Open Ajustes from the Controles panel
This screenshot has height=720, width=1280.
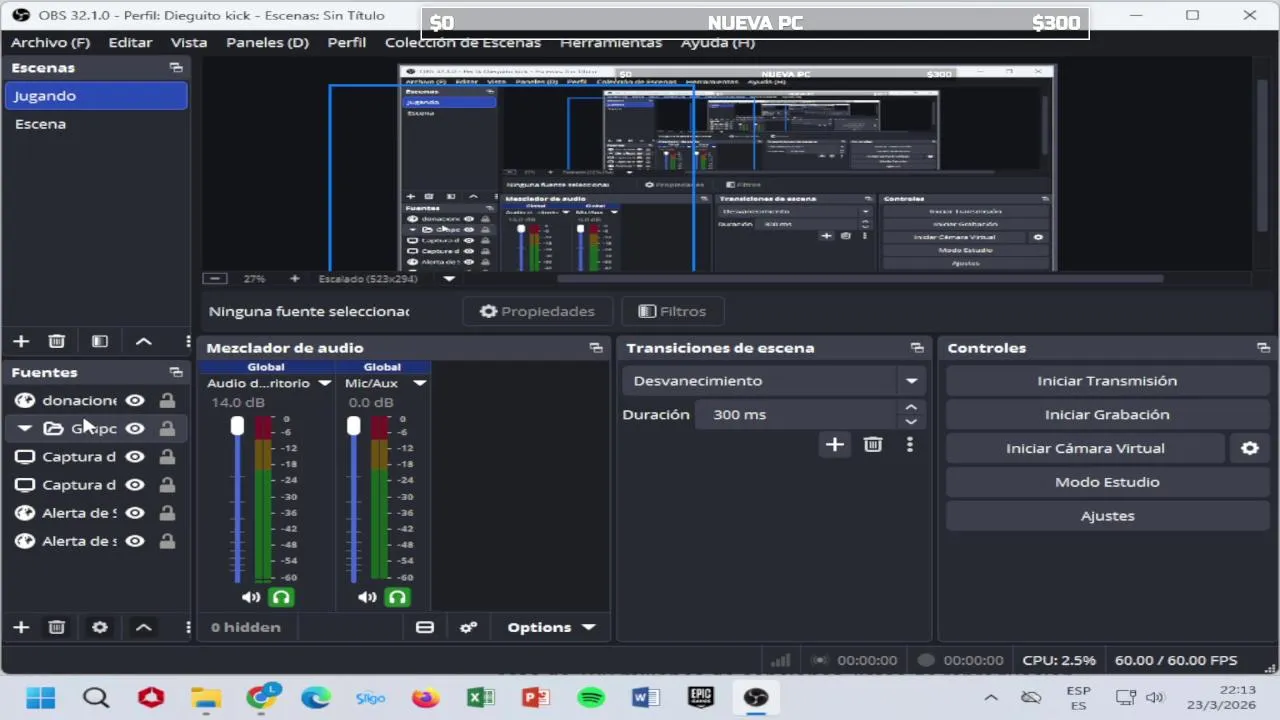pyautogui.click(x=1107, y=516)
